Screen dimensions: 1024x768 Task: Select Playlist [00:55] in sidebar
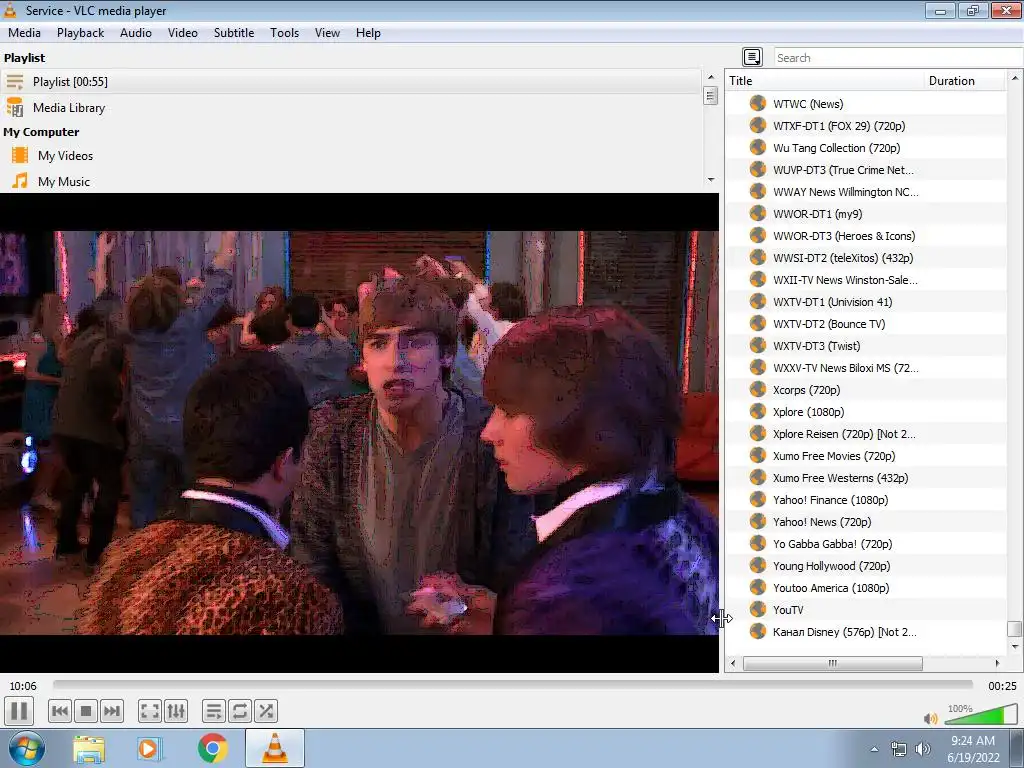351,82
